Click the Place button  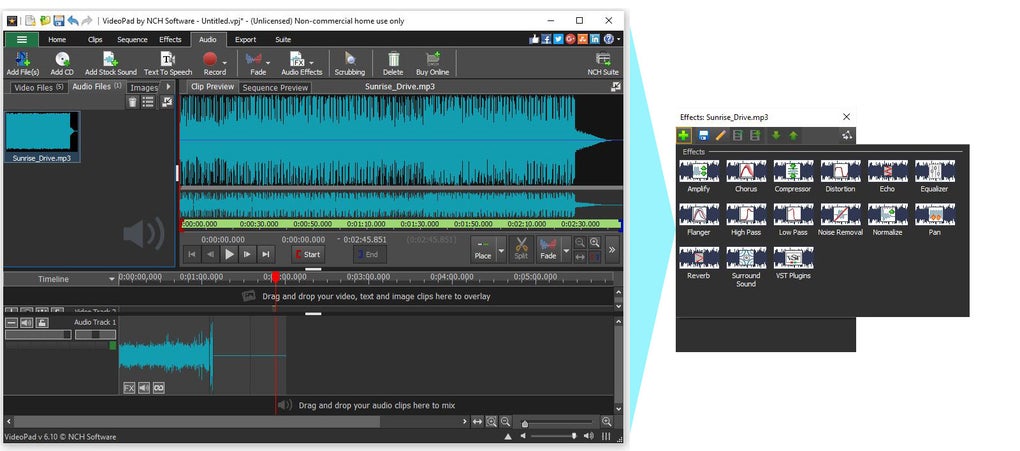tap(483, 249)
